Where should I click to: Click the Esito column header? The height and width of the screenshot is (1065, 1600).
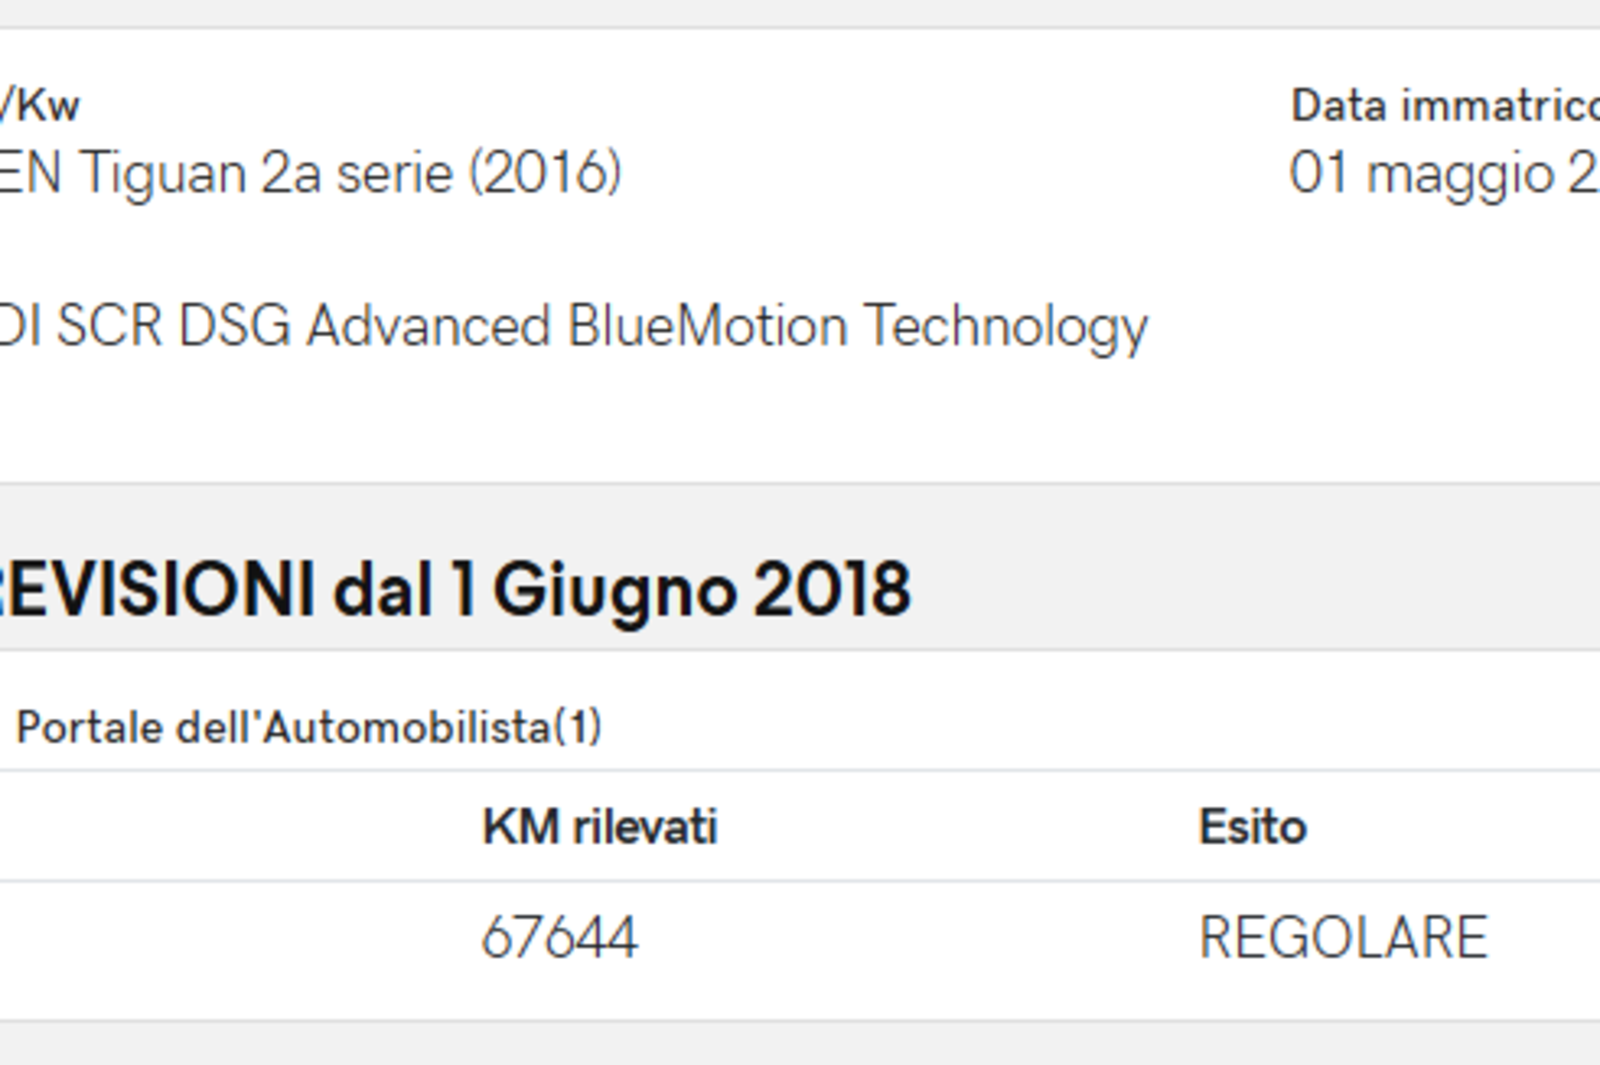tap(1253, 827)
